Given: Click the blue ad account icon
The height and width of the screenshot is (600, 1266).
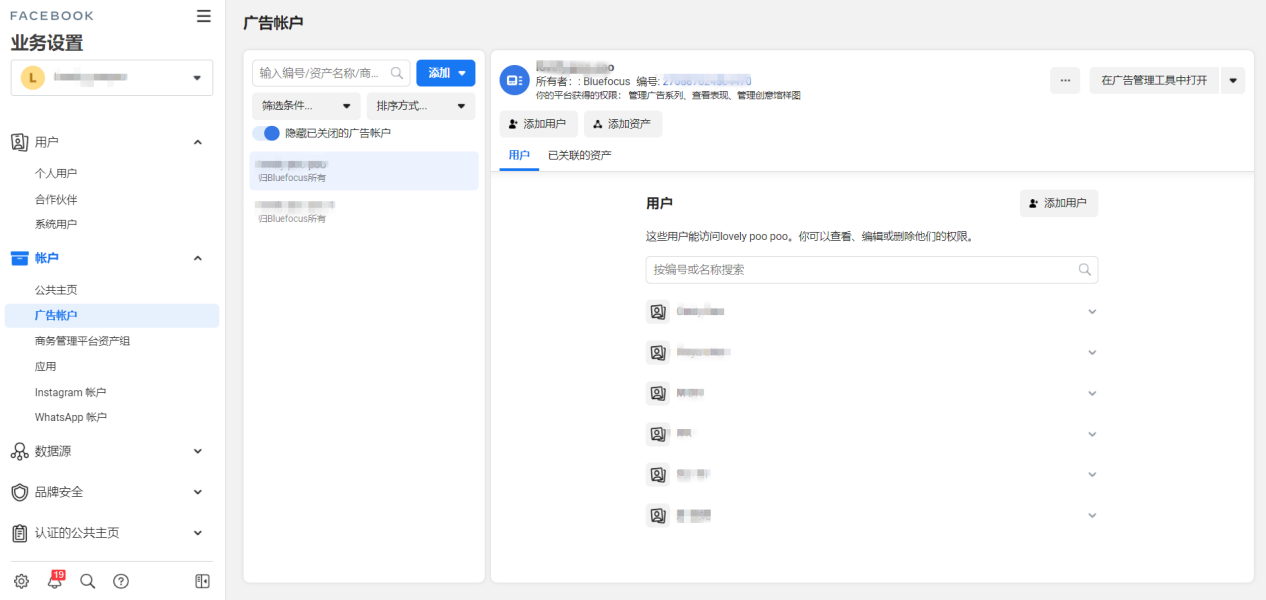Looking at the screenshot, I should pyautogui.click(x=514, y=80).
